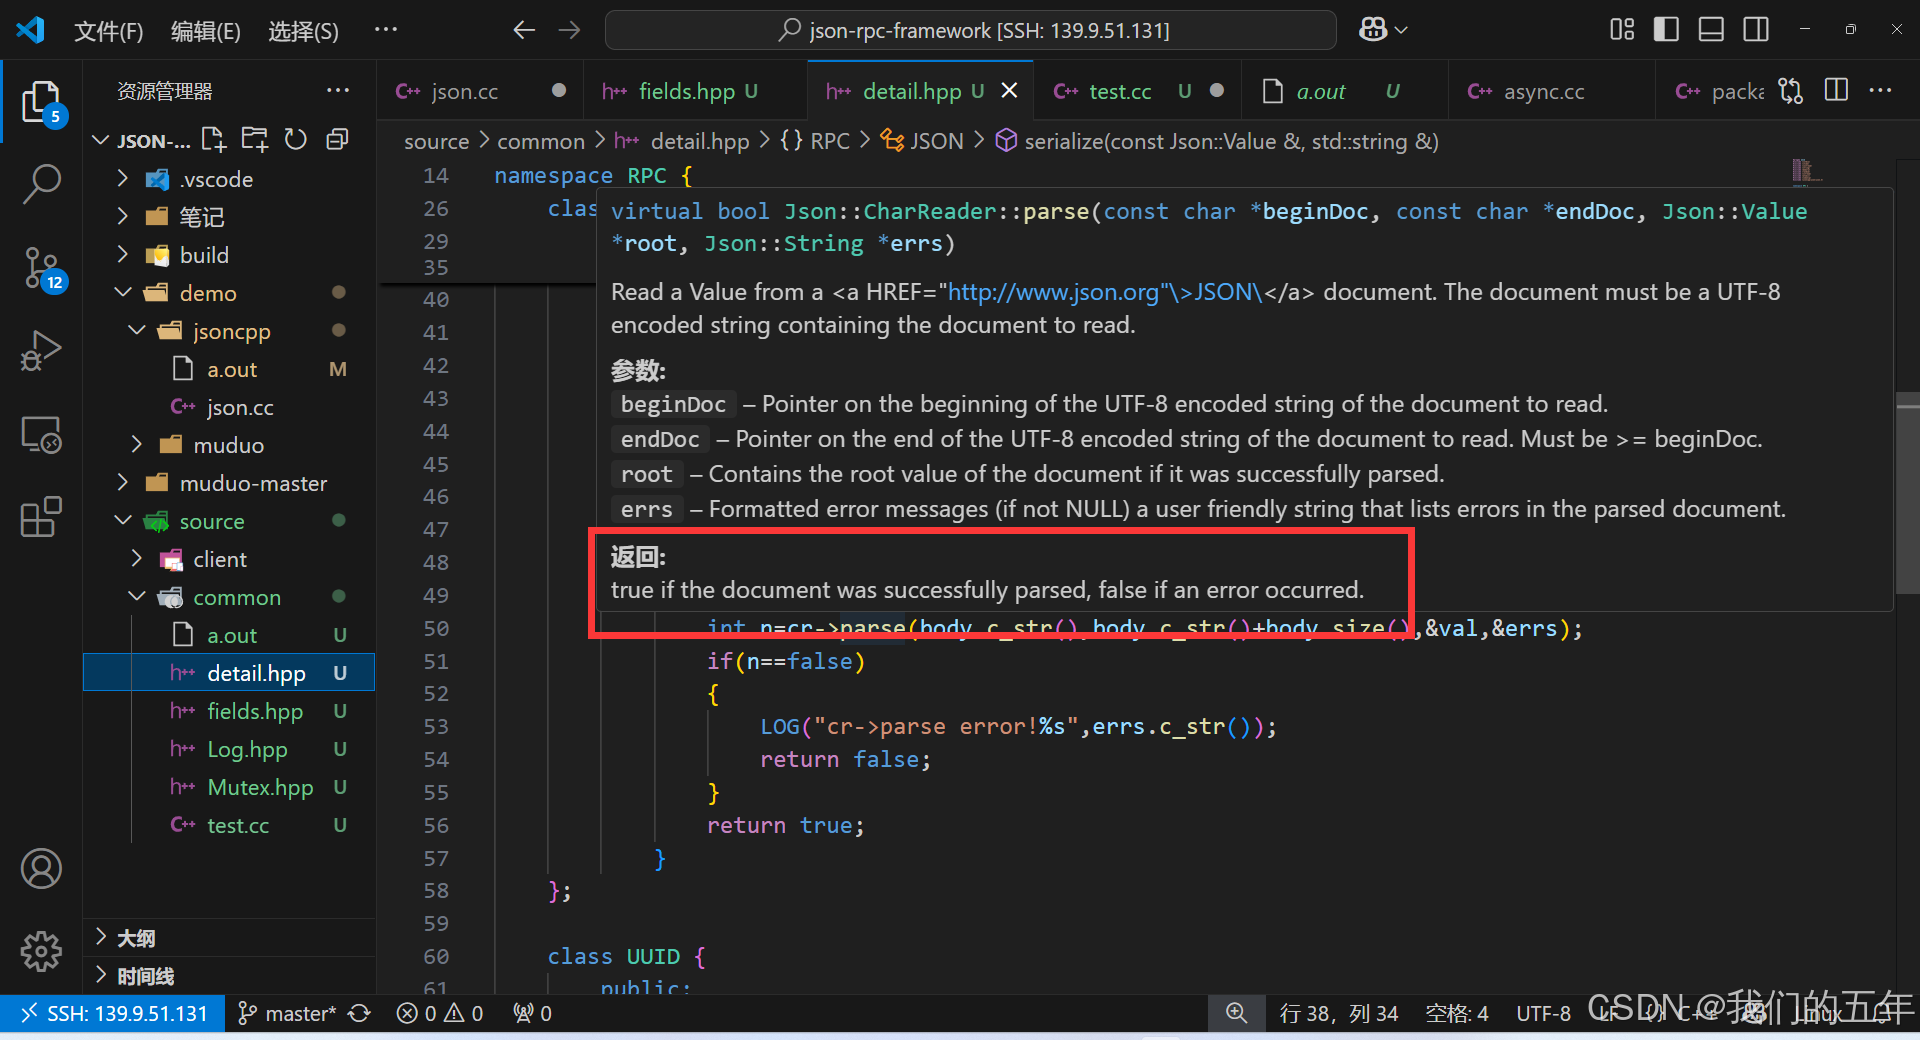The width and height of the screenshot is (1920, 1040).
Task: Expand the client folder
Action: (x=228, y=559)
